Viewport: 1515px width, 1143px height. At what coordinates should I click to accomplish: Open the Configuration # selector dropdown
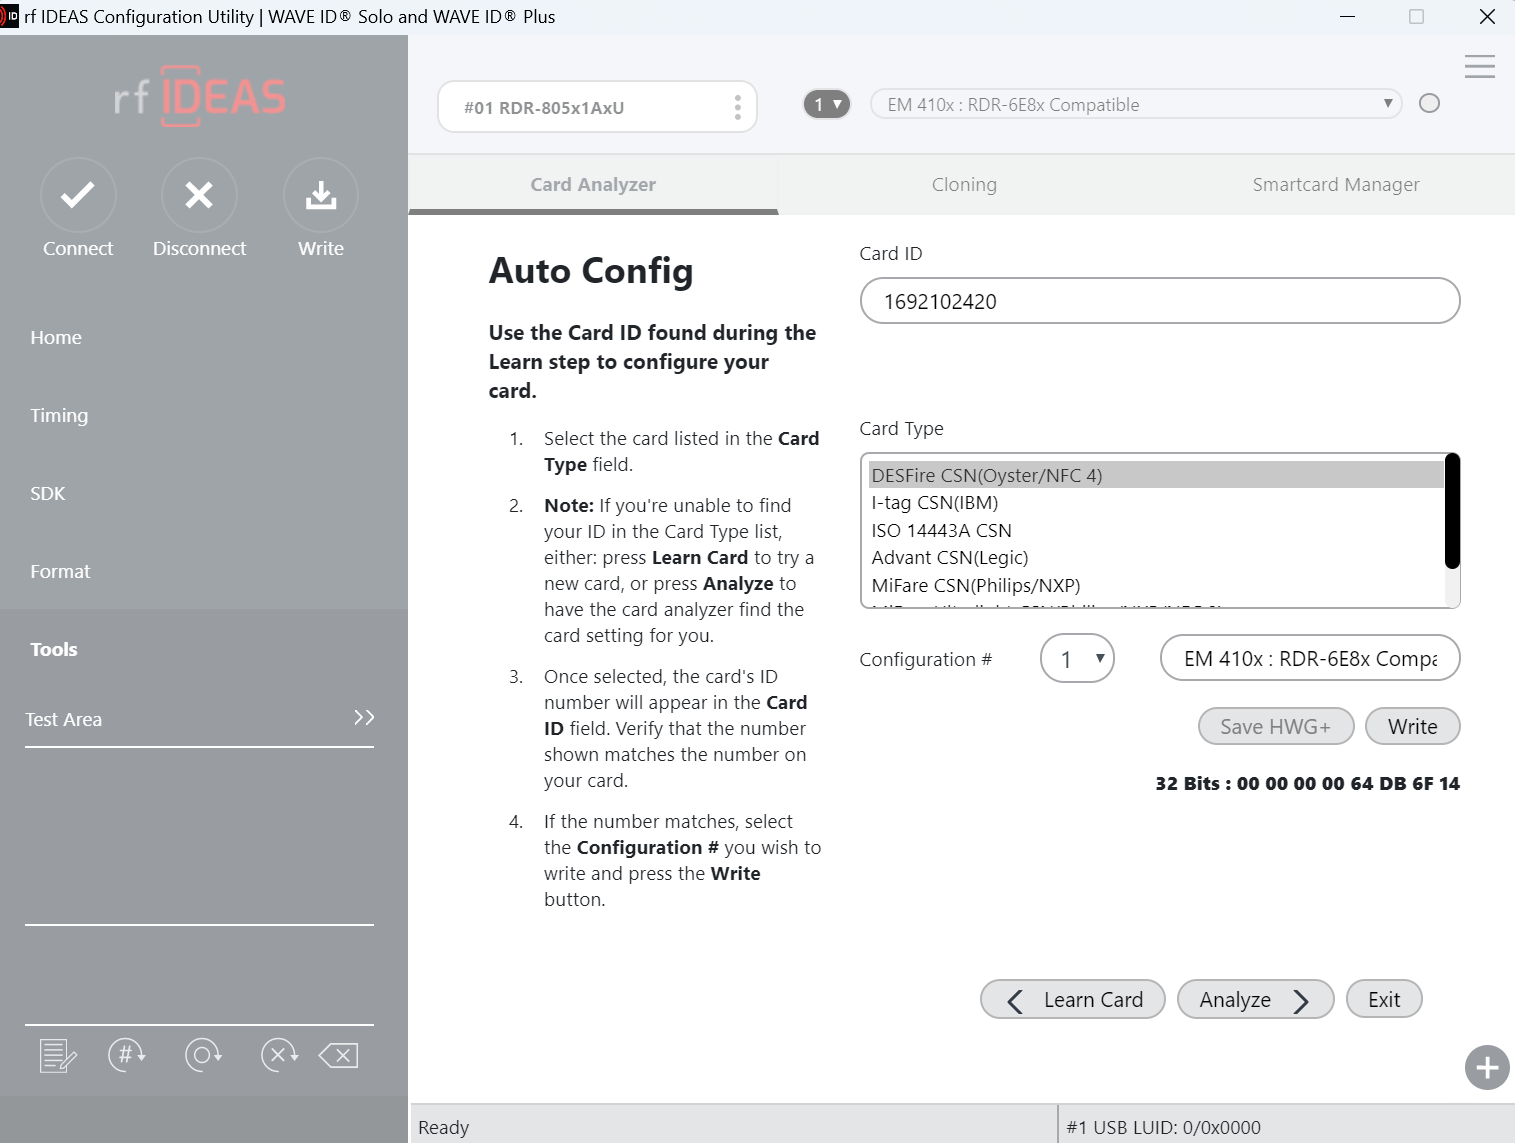click(x=1077, y=659)
